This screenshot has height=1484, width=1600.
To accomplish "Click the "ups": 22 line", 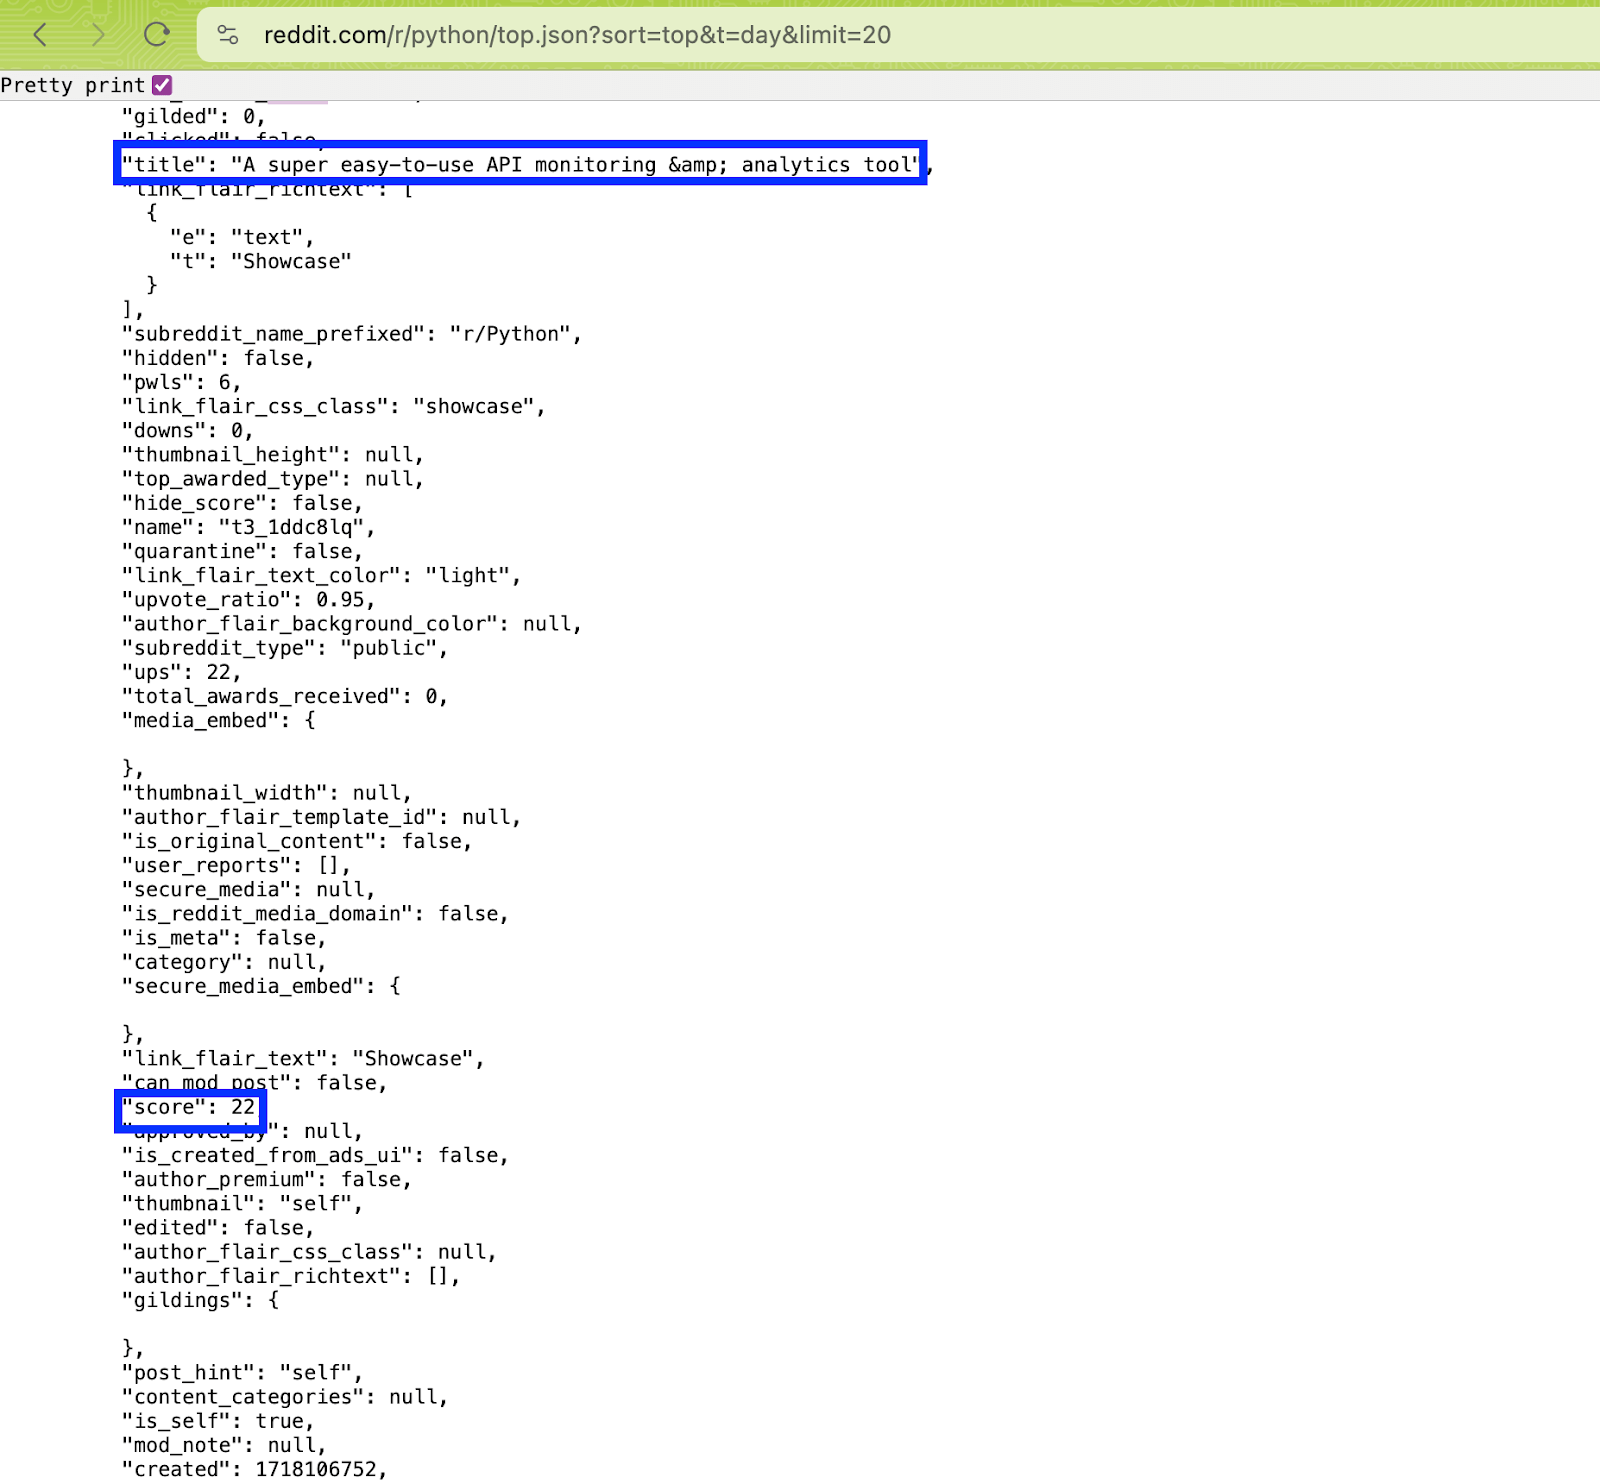I will pyautogui.click(x=180, y=672).
